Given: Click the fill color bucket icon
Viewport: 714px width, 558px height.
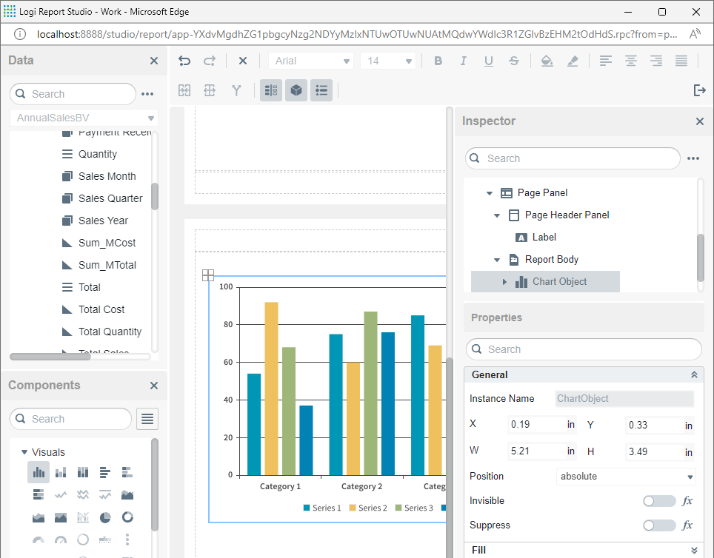Looking at the screenshot, I should tap(546, 61).
